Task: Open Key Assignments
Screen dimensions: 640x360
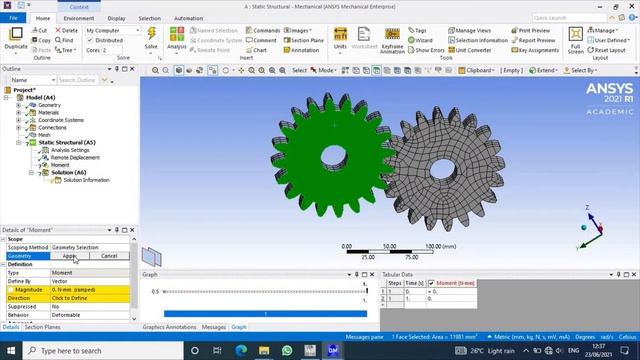Action: coord(535,50)
